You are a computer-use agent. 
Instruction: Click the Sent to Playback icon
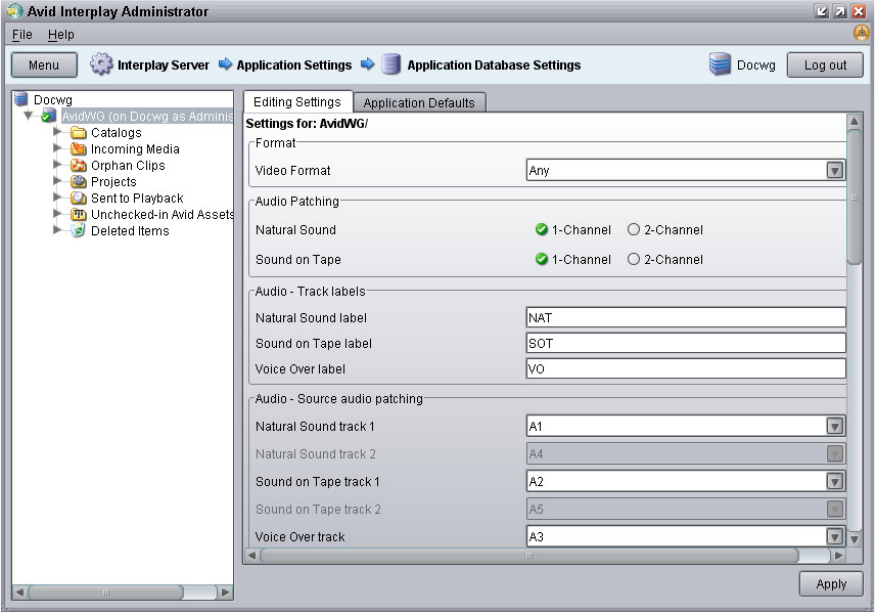79,198
